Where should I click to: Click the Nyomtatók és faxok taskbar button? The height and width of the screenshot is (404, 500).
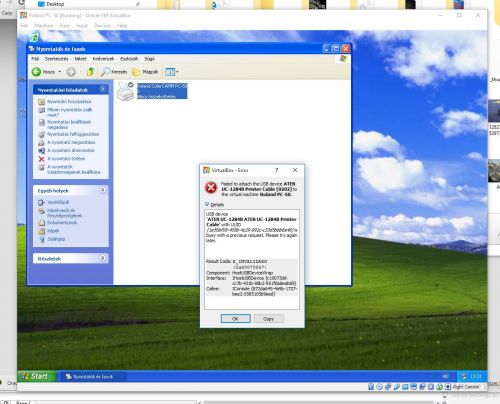click(x=93, y=377)
